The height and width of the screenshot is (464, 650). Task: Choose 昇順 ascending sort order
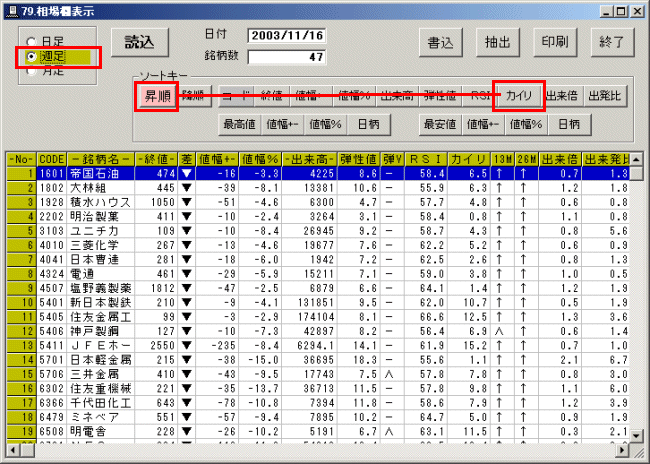click(x=157, y=96)
